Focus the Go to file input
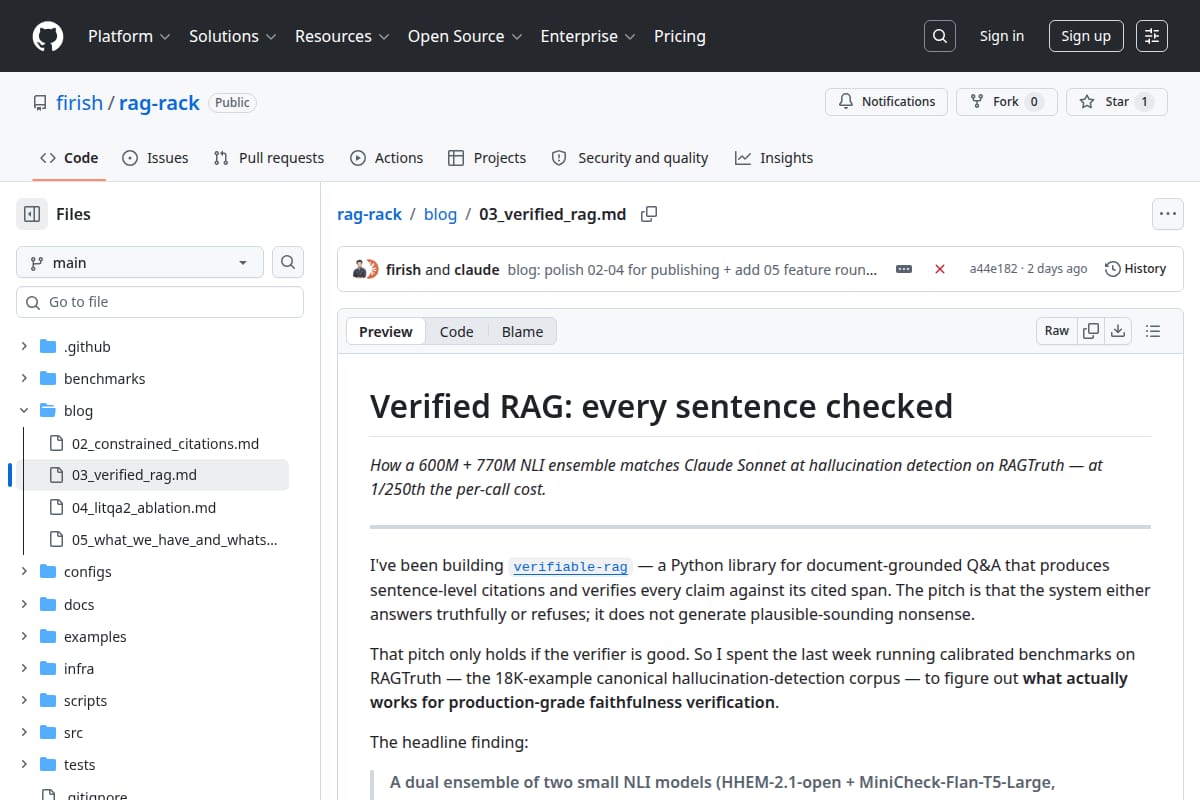This screenshot has height=800, width=1200. pyautogui.click(x=160, y=302)
